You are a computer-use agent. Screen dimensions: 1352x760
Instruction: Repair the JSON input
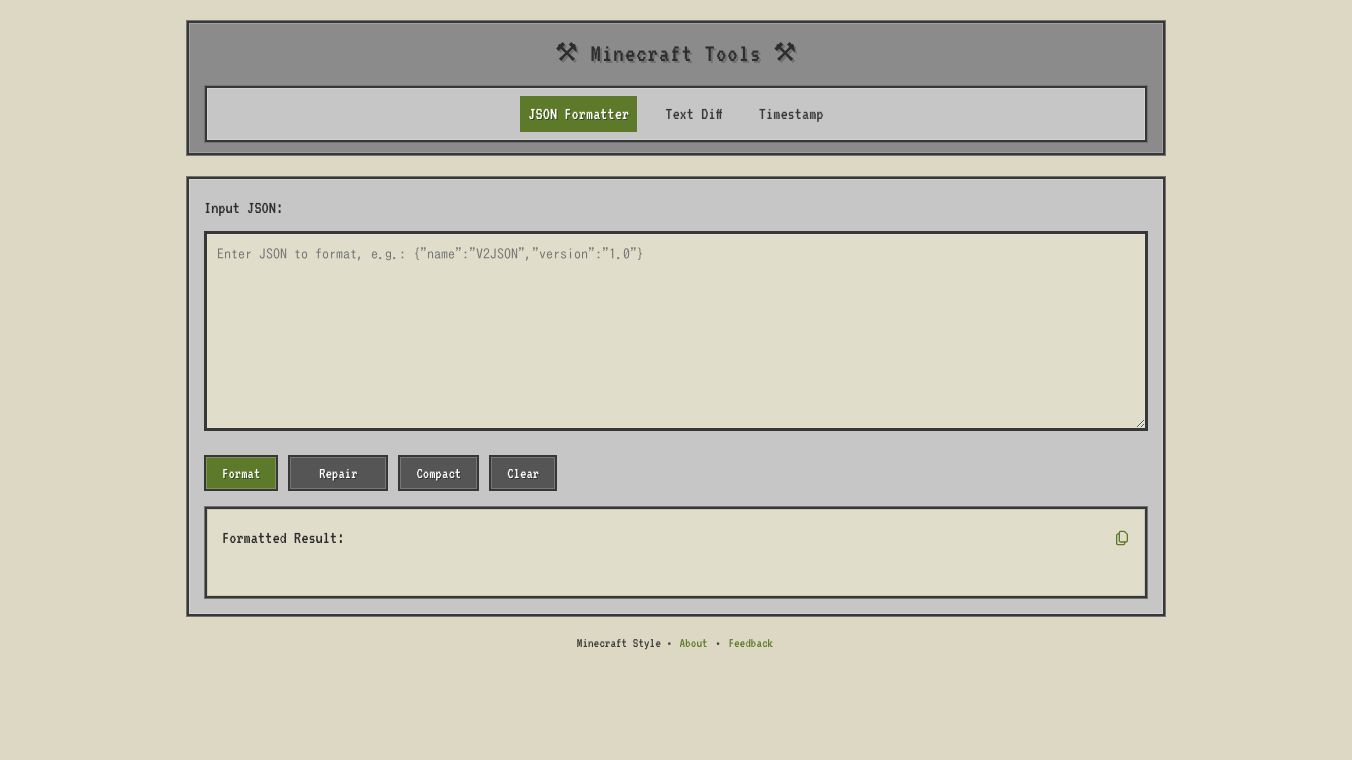338,473
